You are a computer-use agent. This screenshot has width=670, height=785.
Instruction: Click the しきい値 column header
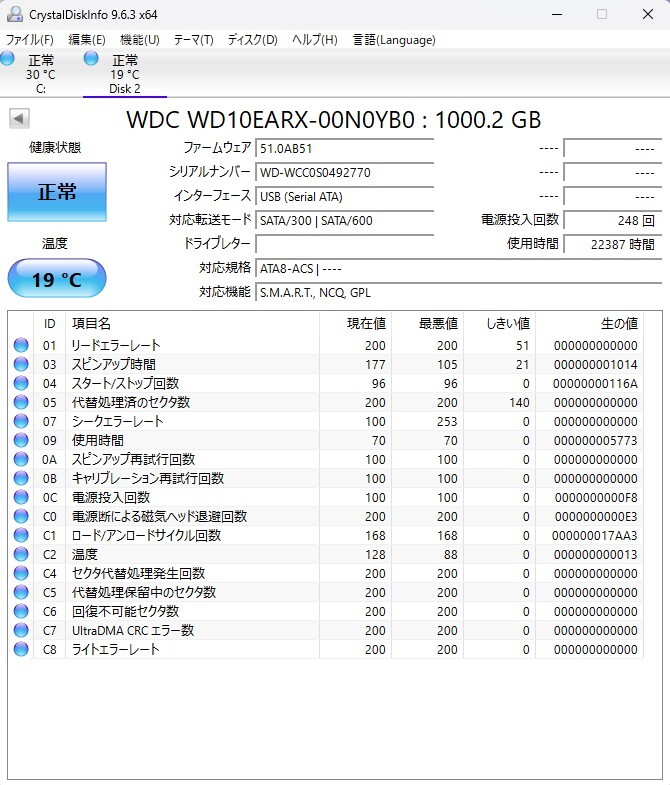click(x=500, y=323)
